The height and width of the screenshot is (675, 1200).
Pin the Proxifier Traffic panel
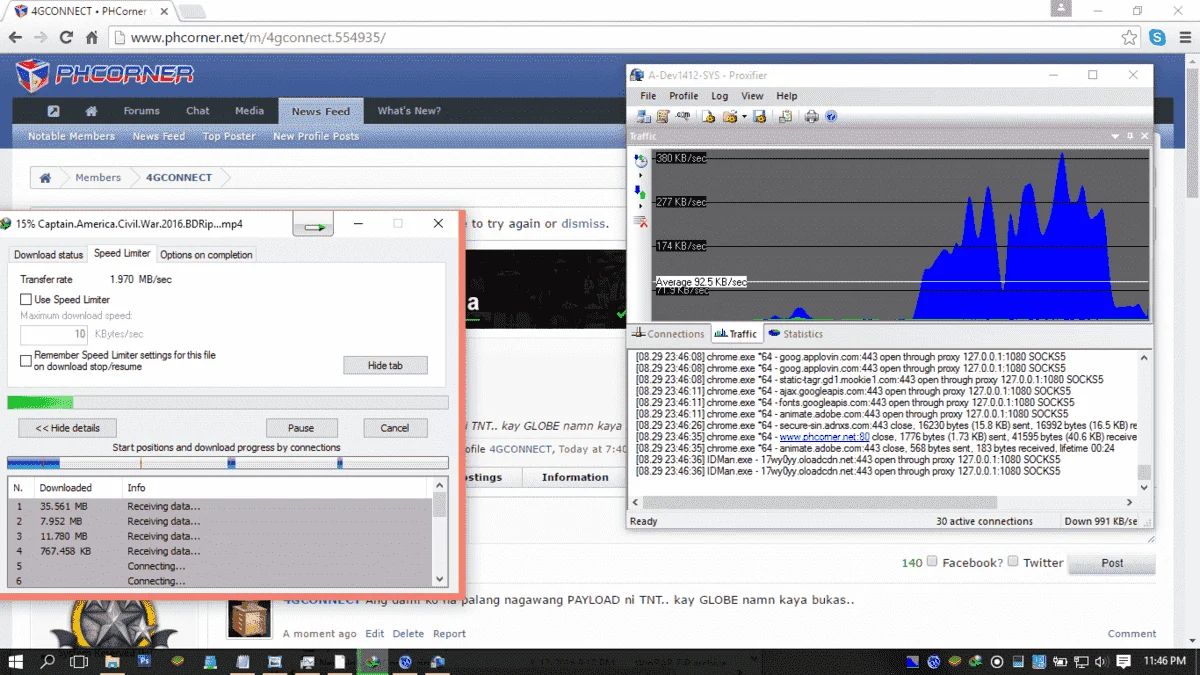[x=1130, y=136]
